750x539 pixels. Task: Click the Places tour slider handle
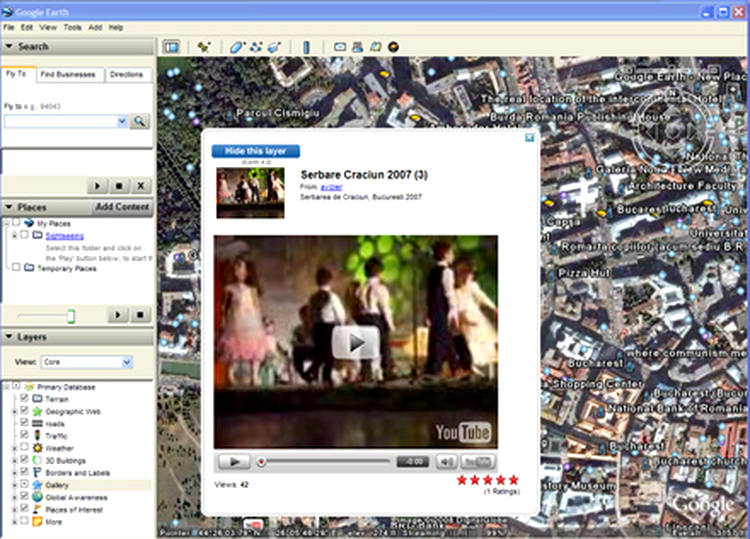coord(71,316)
